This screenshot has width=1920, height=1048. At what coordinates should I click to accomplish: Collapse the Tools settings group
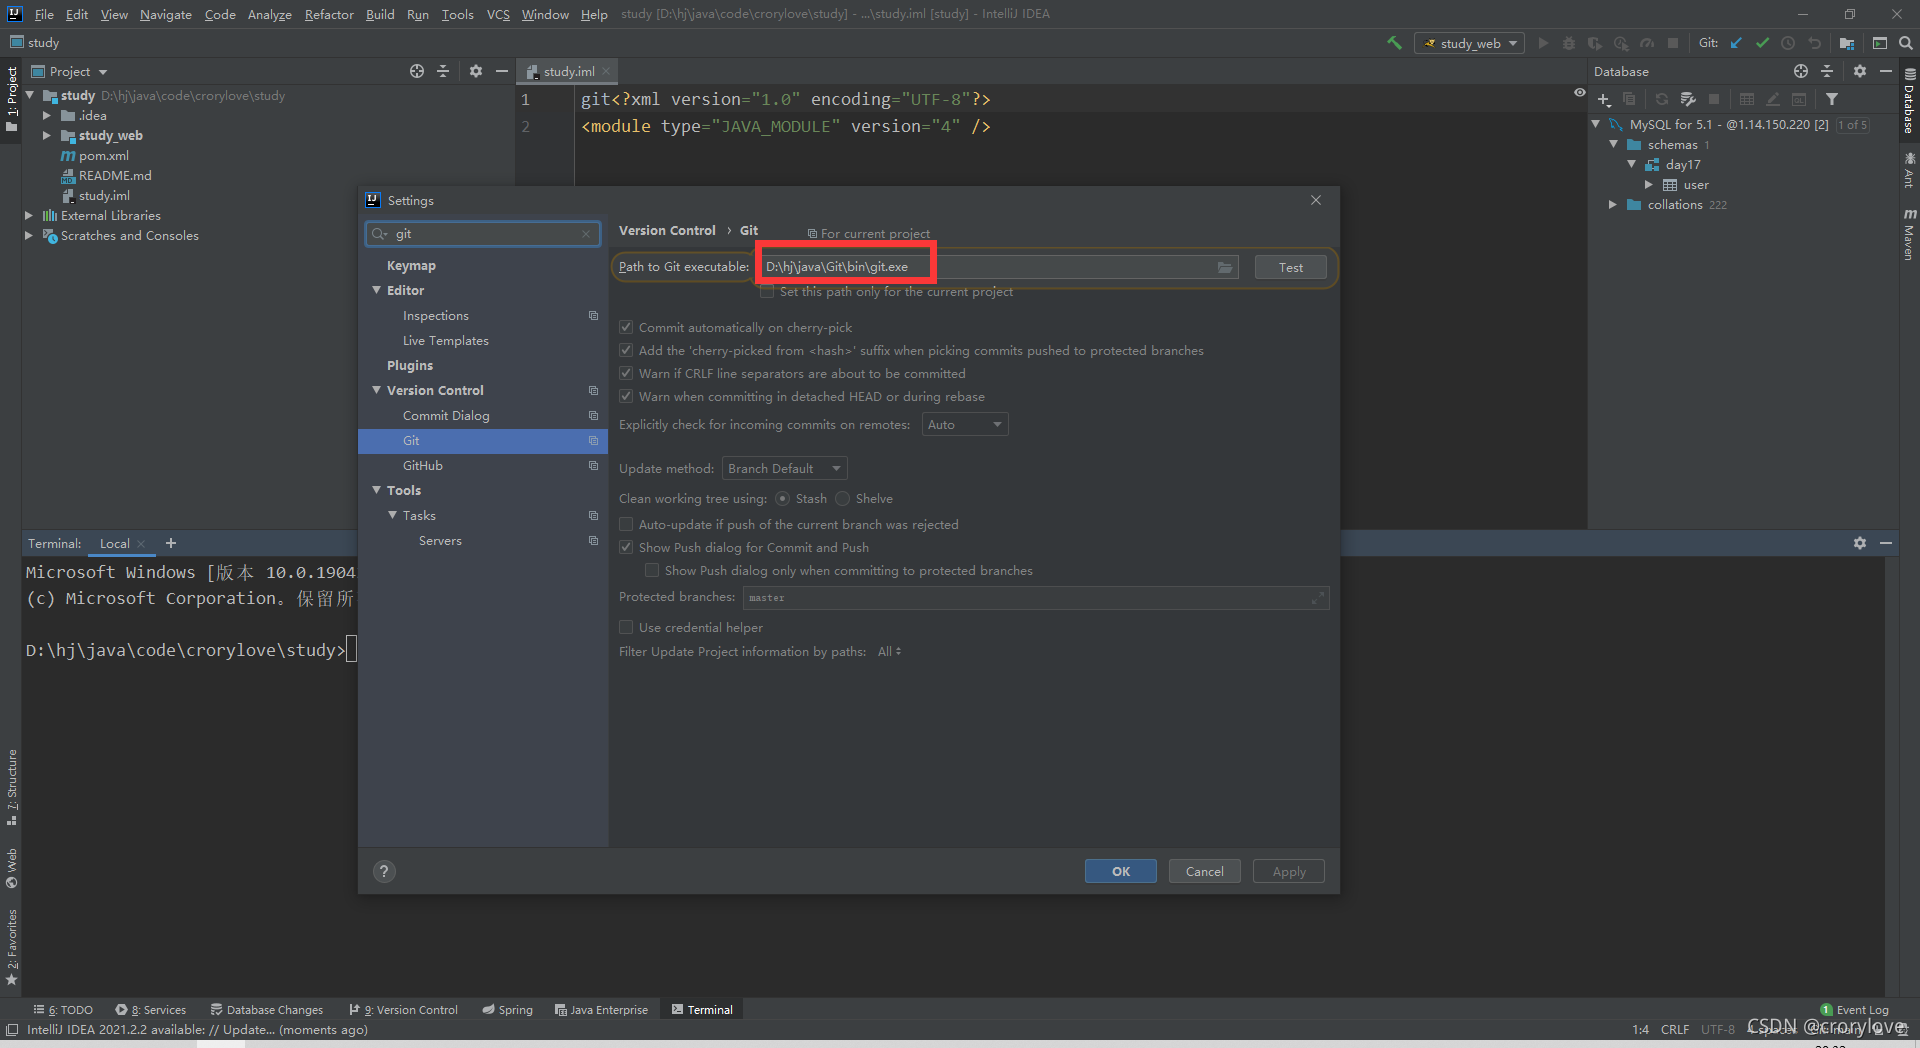(377, 490)
